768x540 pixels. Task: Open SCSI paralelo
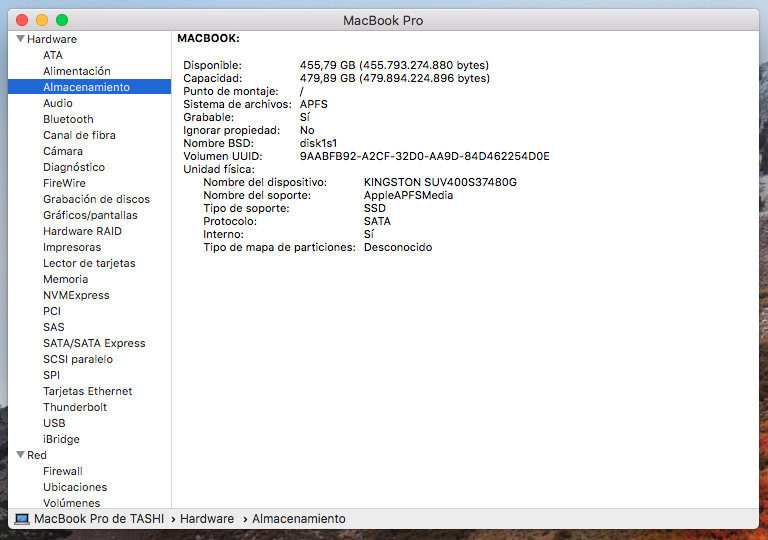[78, 359]
